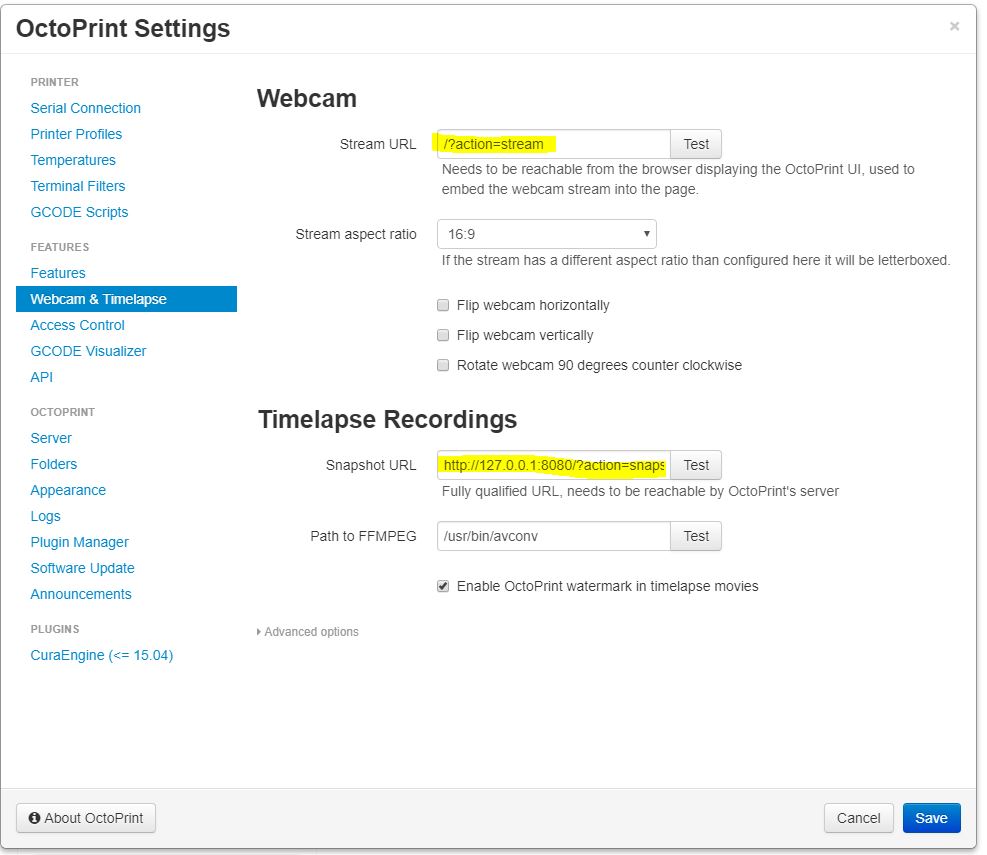Go to Plugin Manager section

[x=80, y=542]
